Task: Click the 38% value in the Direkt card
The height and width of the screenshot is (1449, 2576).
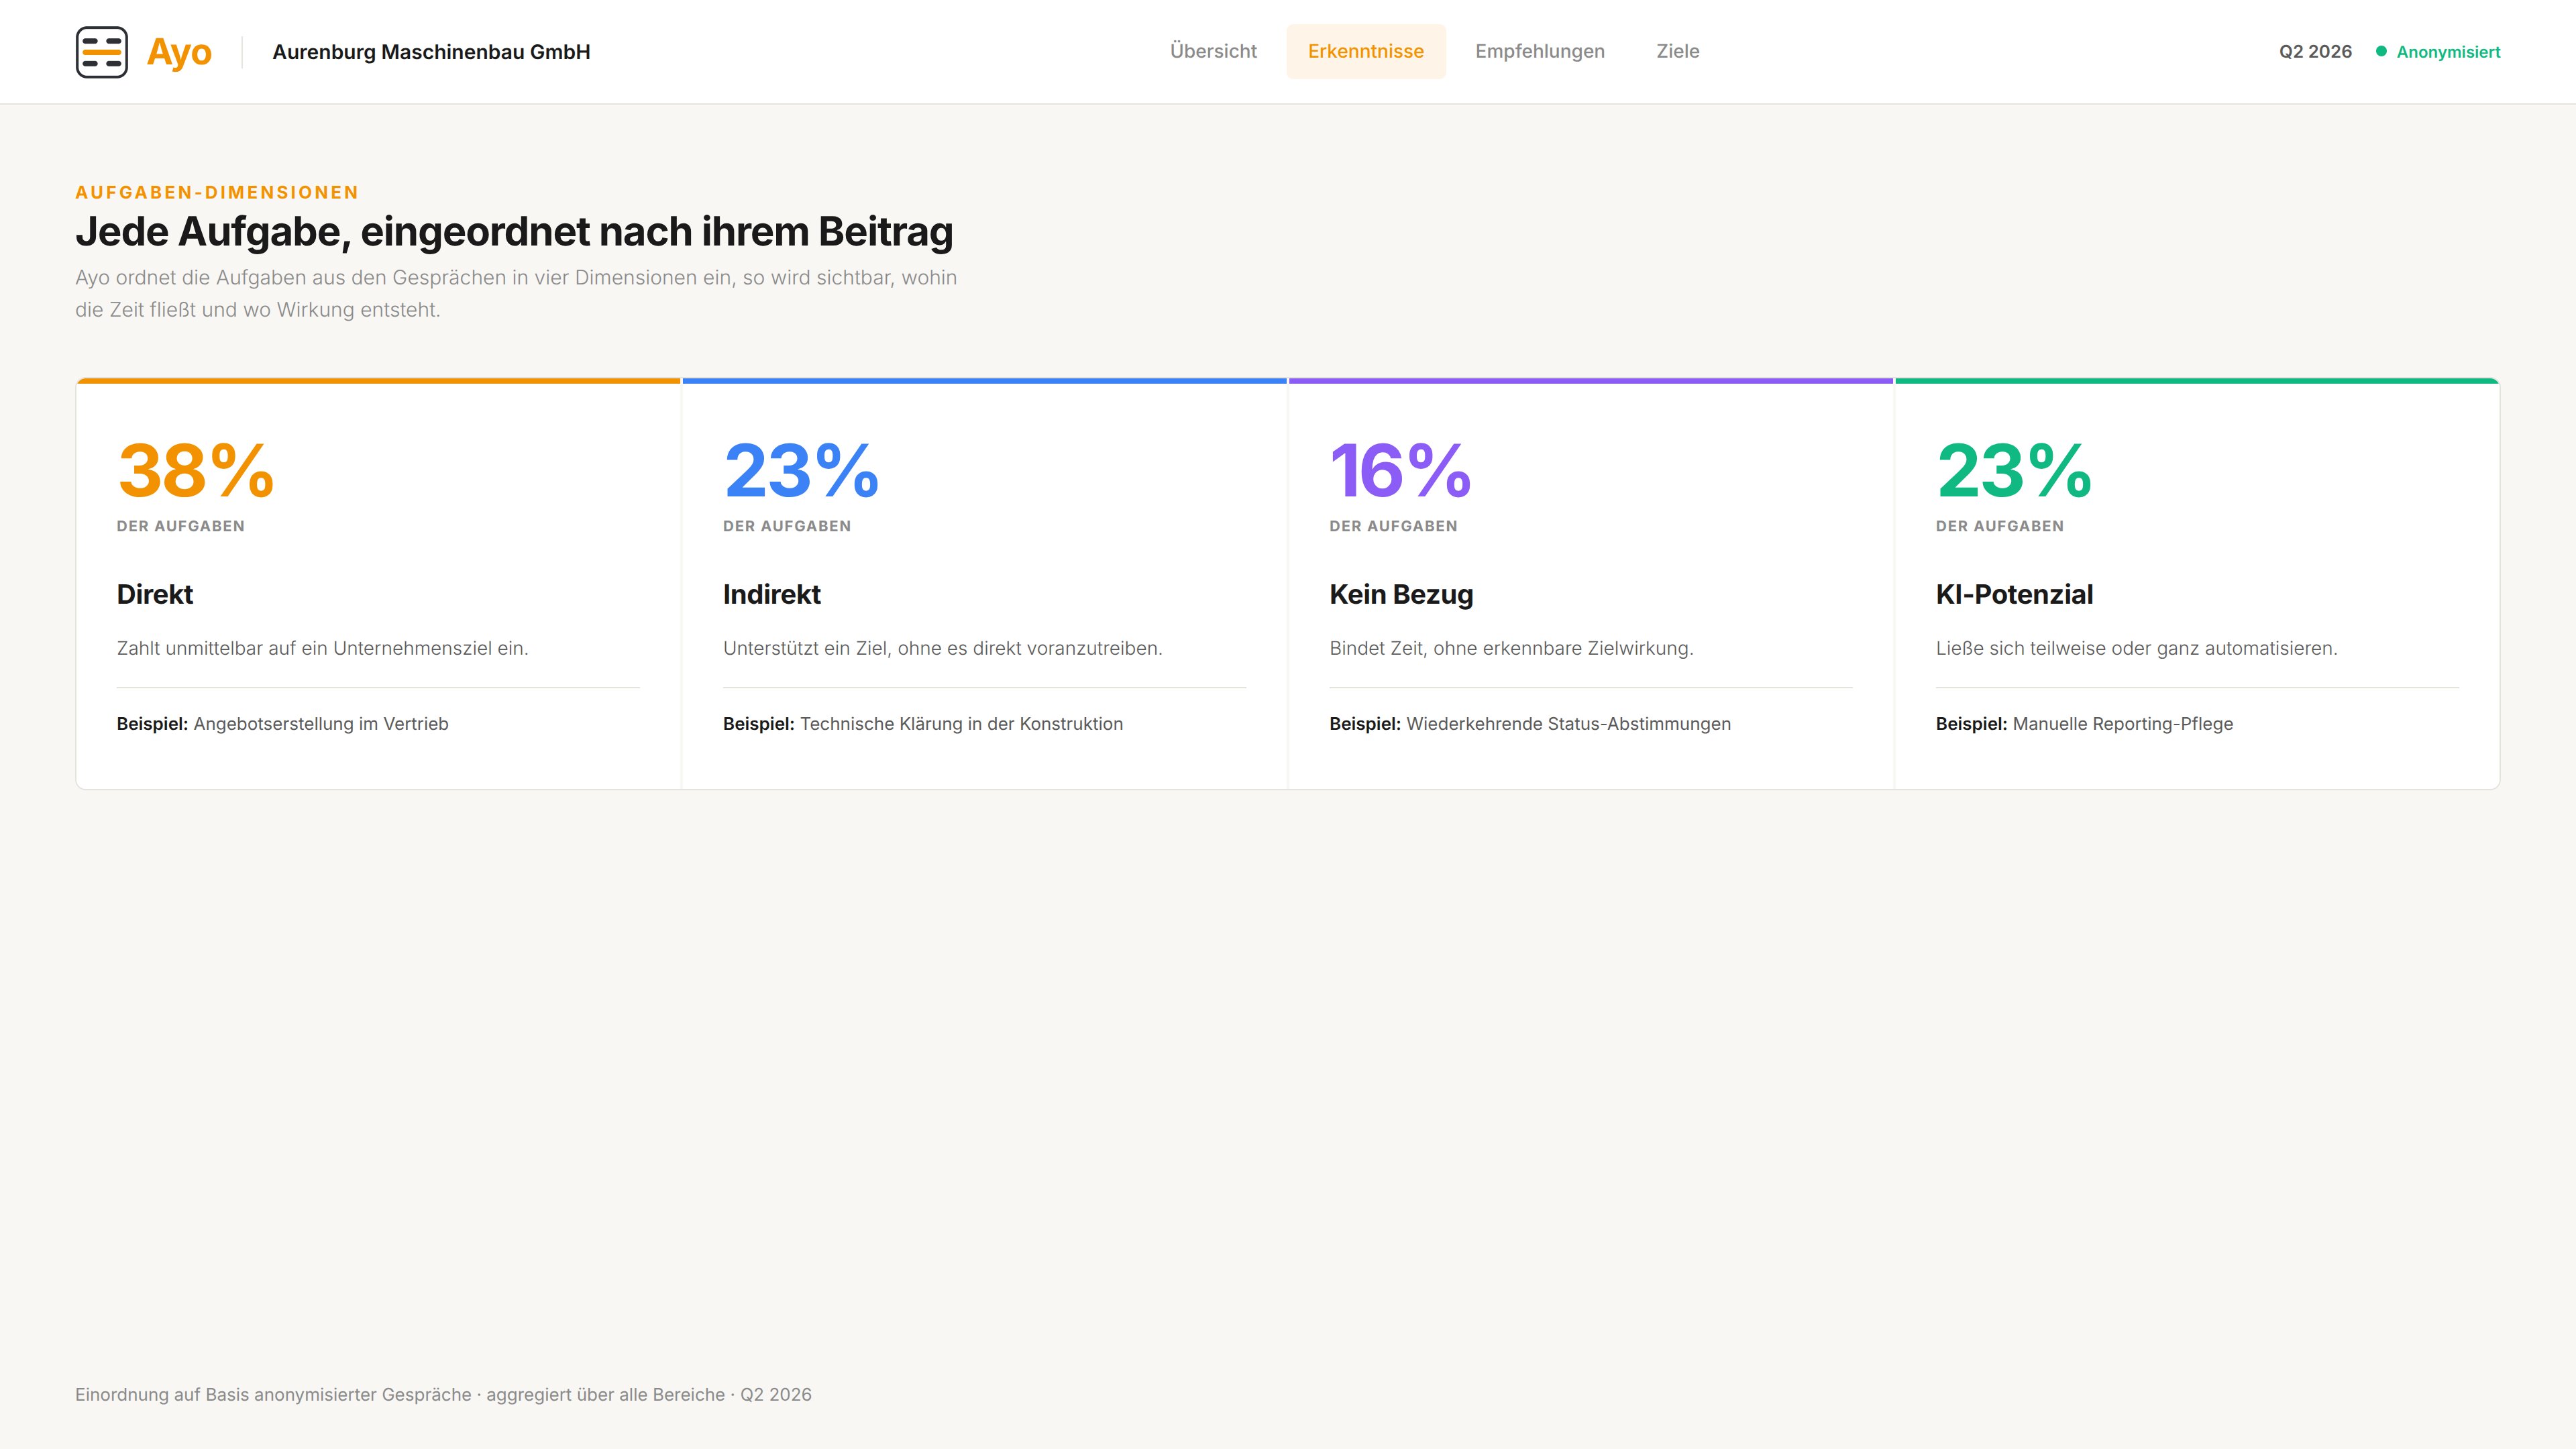Action: tap(195, 470)
